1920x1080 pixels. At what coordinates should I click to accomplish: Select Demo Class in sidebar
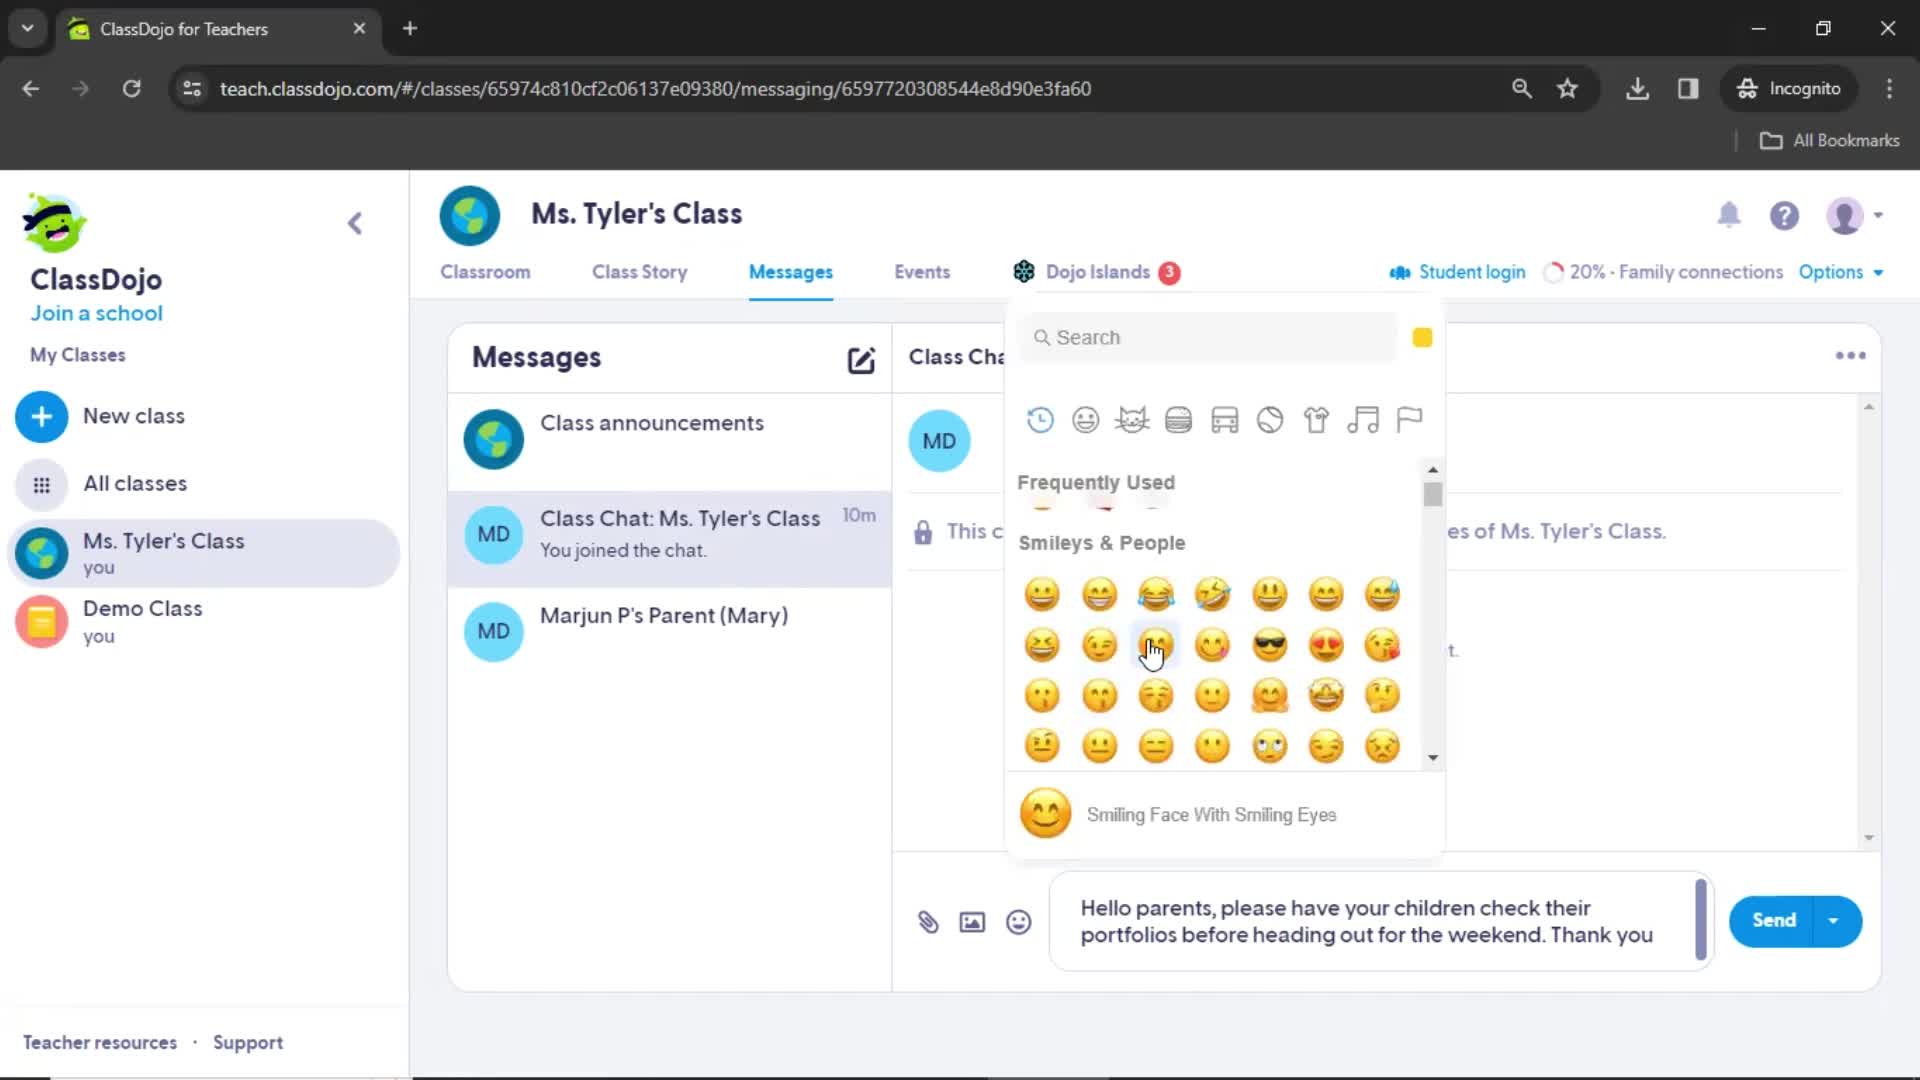point(205,621)
